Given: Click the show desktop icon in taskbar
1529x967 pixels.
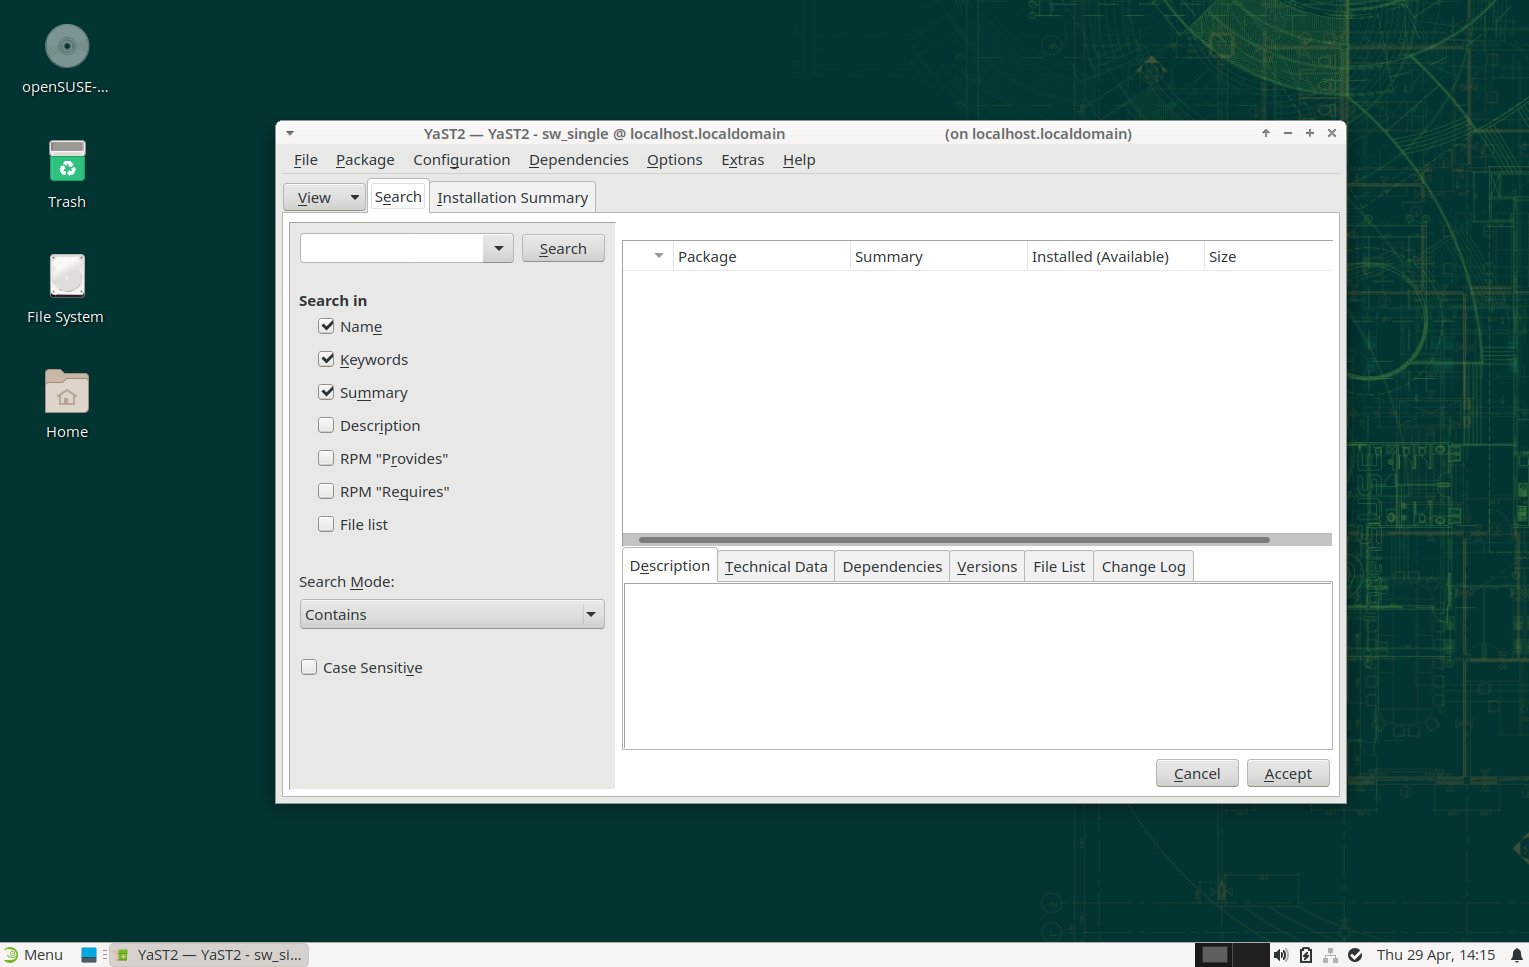Looking at the screenshot, I should pyautogui.click(x=89, y=955).
